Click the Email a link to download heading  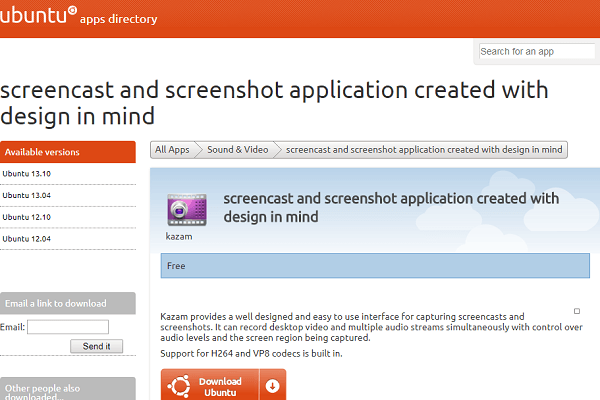(x=68, y=303)
